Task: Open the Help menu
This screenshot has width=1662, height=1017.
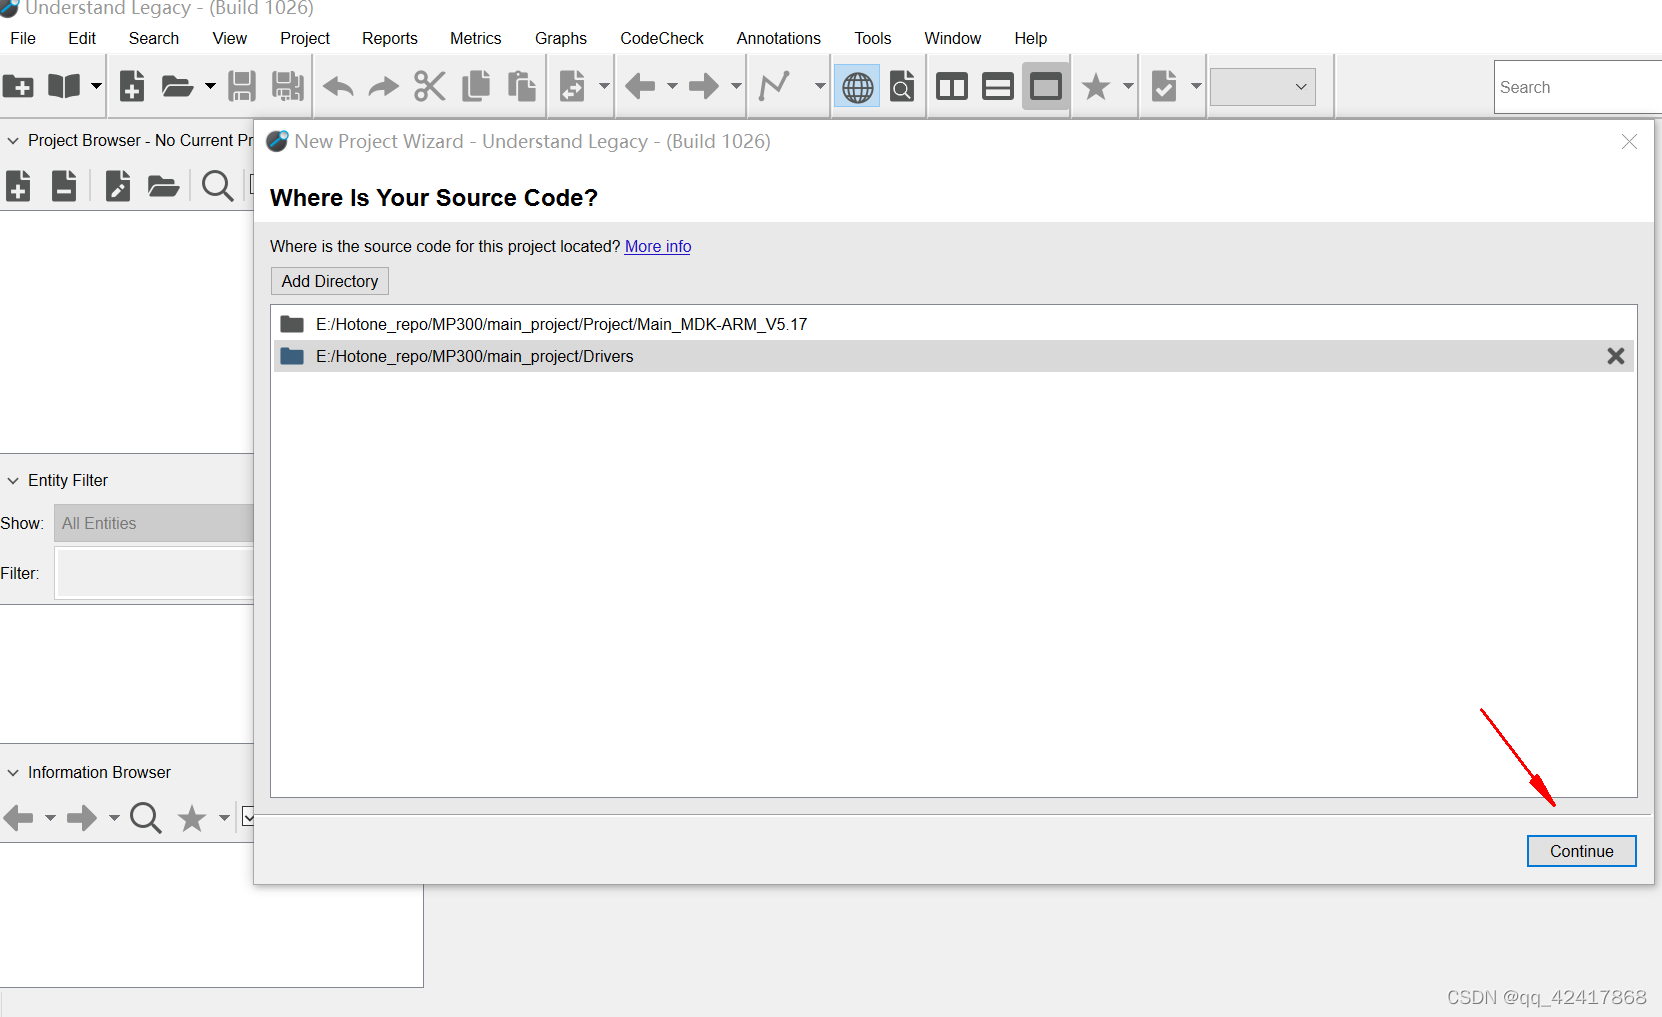Action: pos(1031,38)
